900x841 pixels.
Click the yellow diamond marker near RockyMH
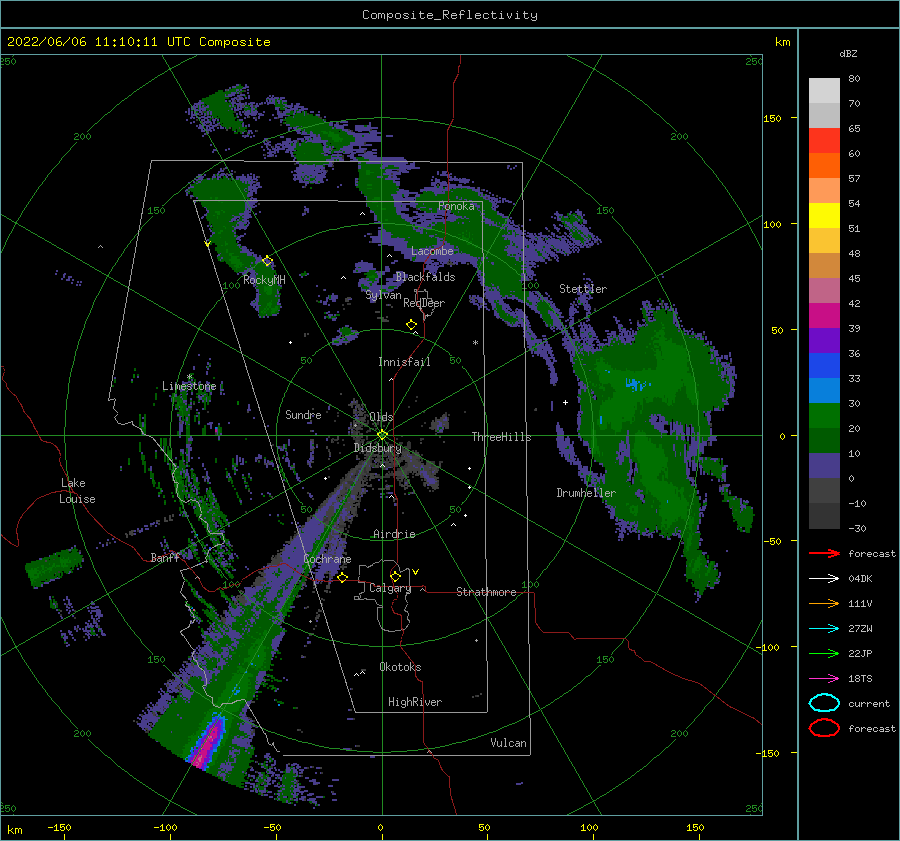click(x=267, y=261)
